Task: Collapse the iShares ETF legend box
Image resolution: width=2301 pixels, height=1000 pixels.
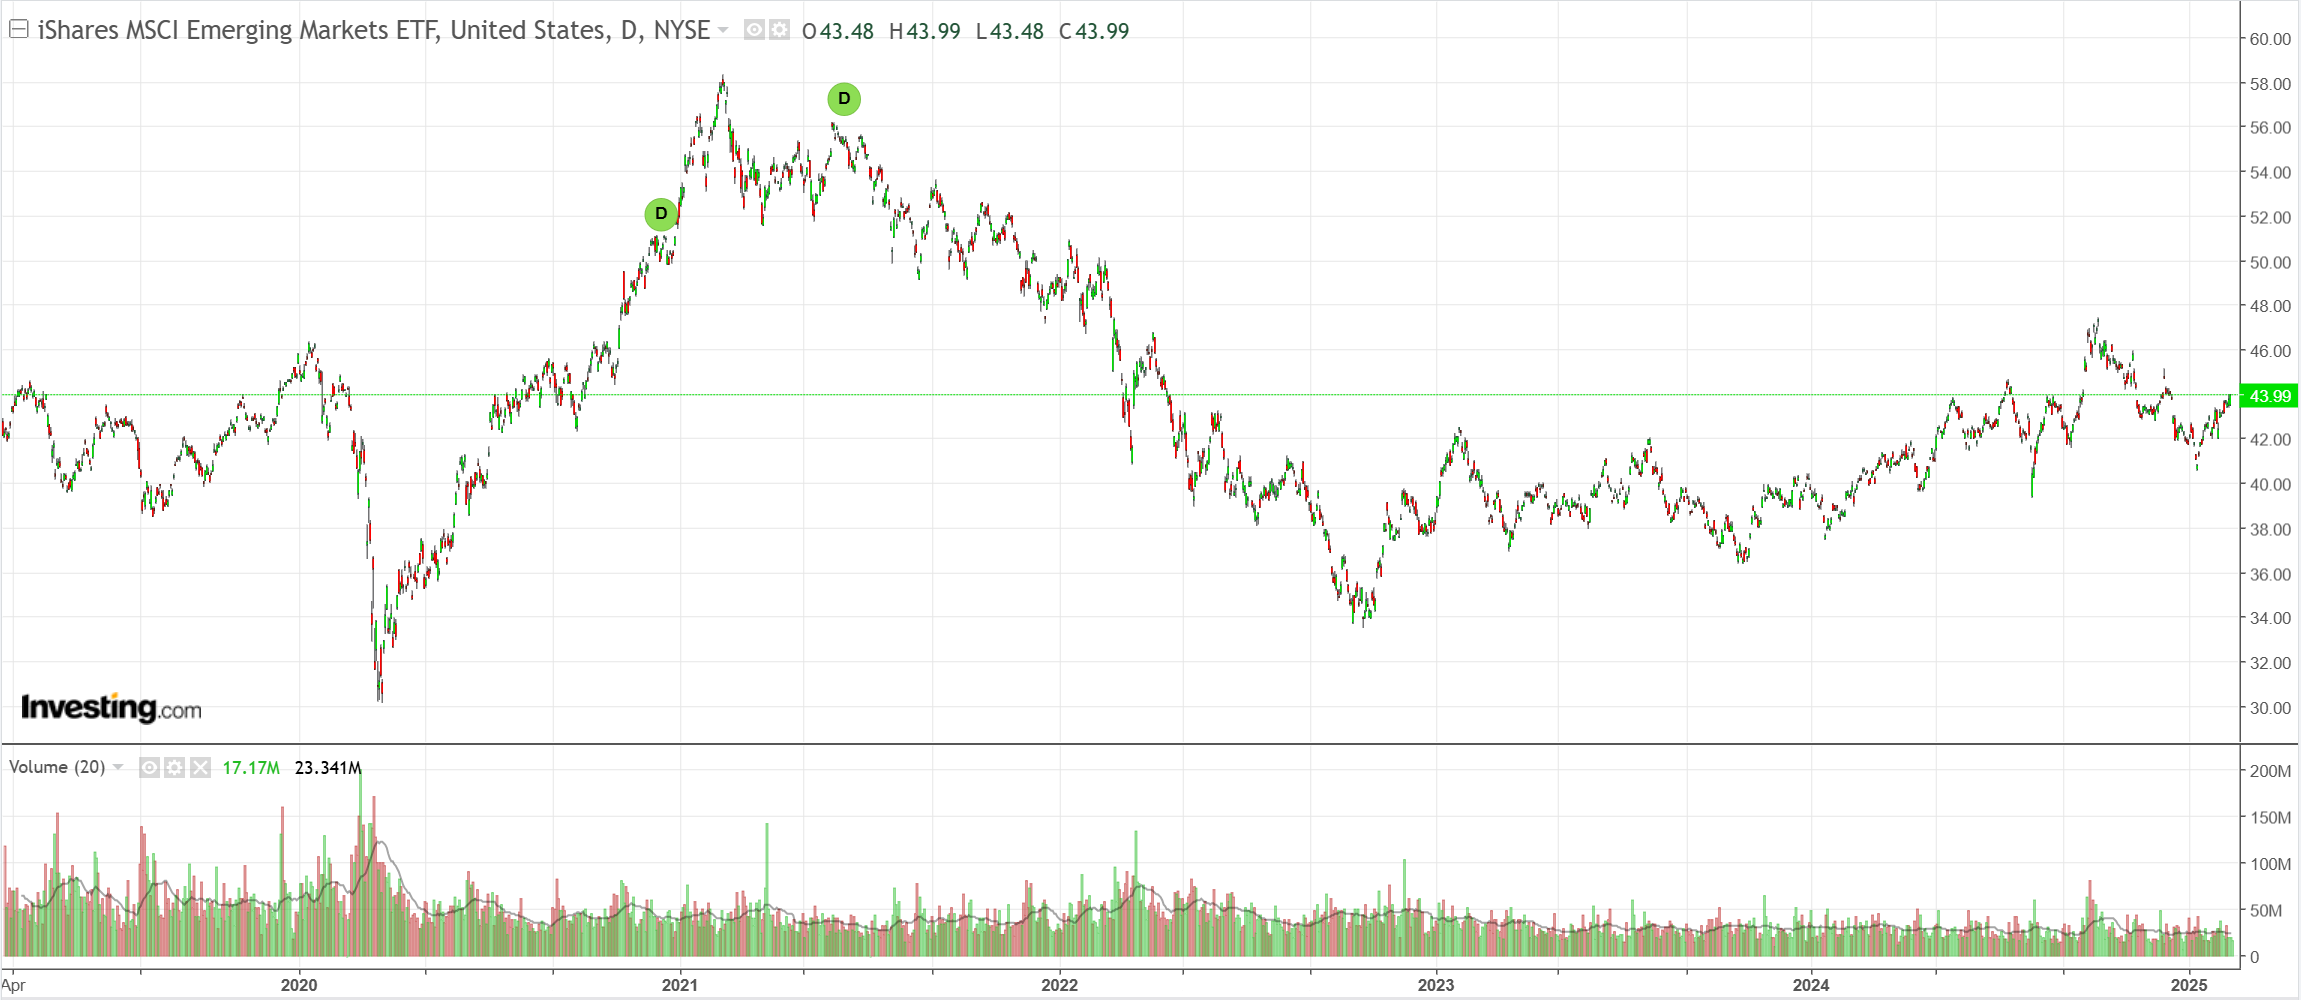Action: [x=18, y=29]
